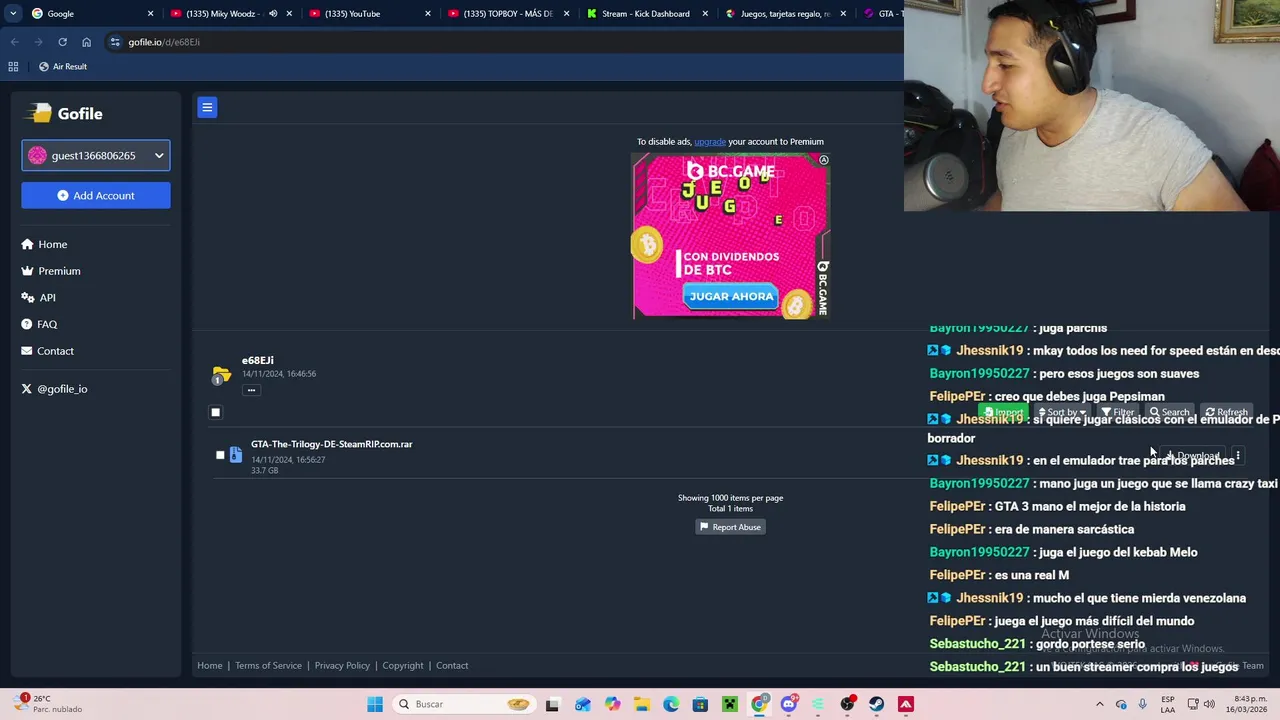
Task: Open the bookmarks apps grid icon
Action: point(13,67)
